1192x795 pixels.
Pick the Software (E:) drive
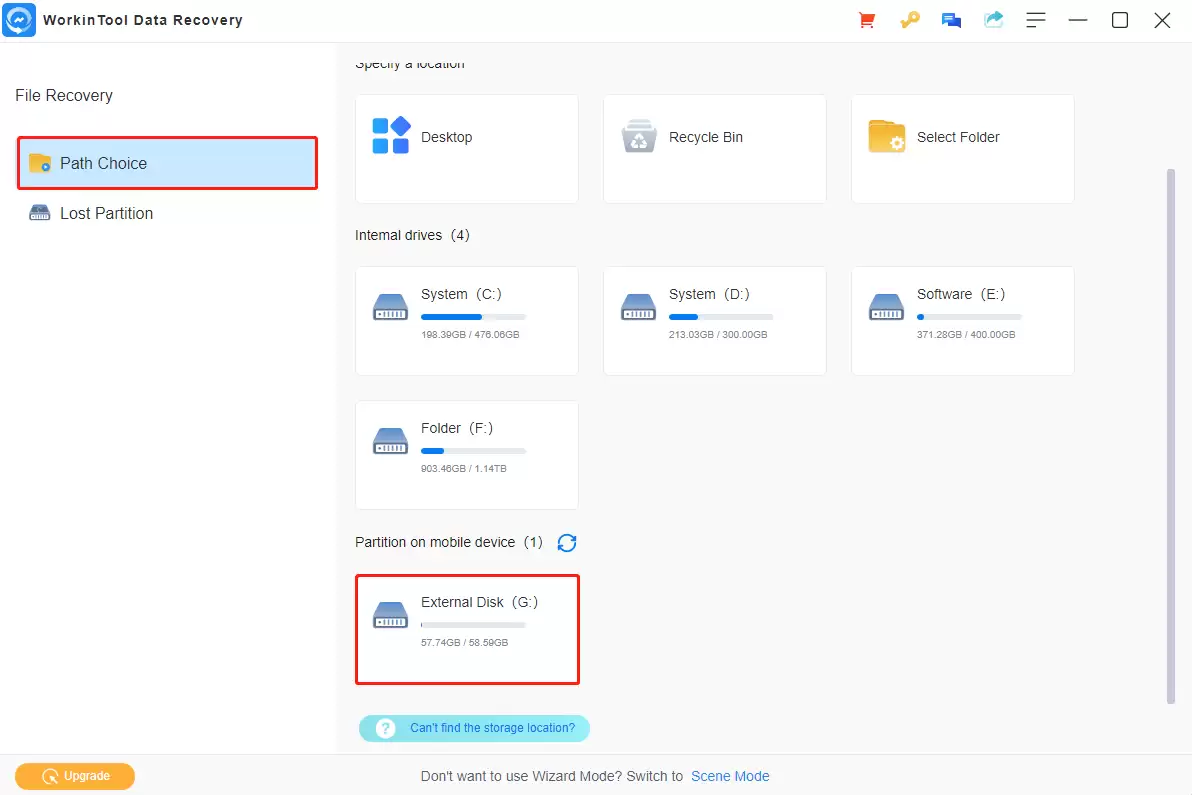[x=962, y=321]
